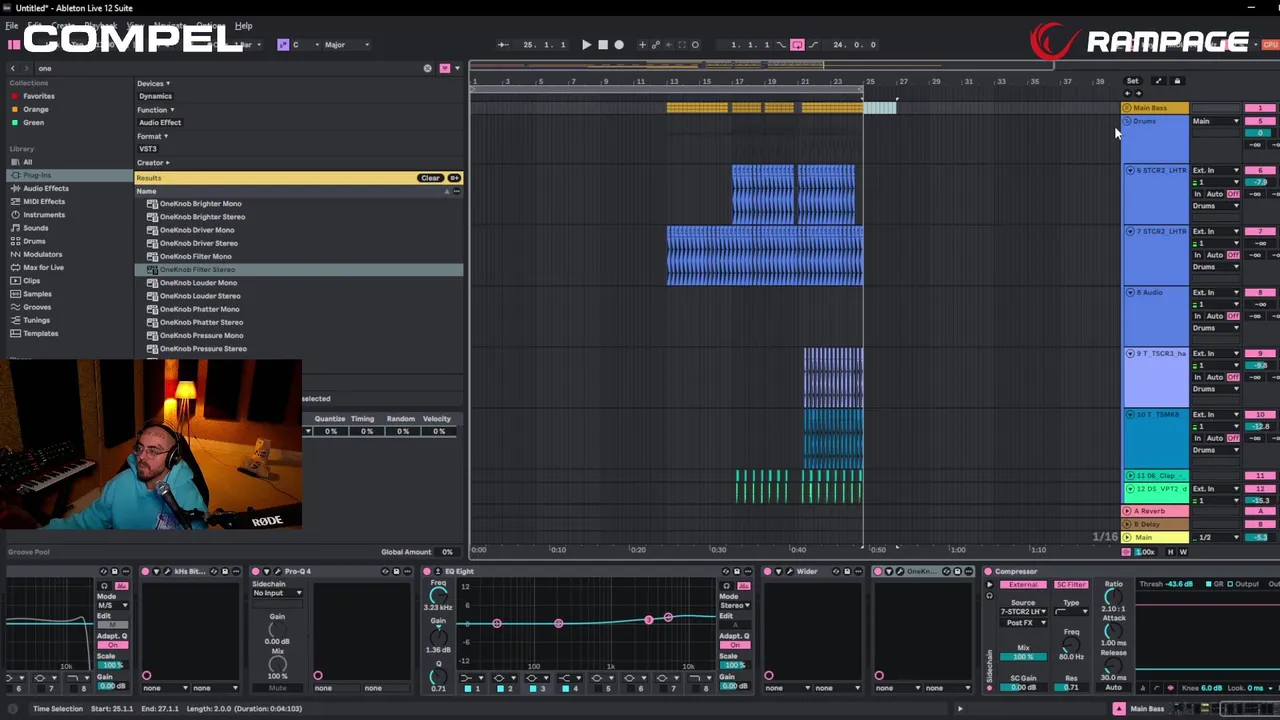
Task: Open the Instruments library category
Action: click(x=44, y=214)
